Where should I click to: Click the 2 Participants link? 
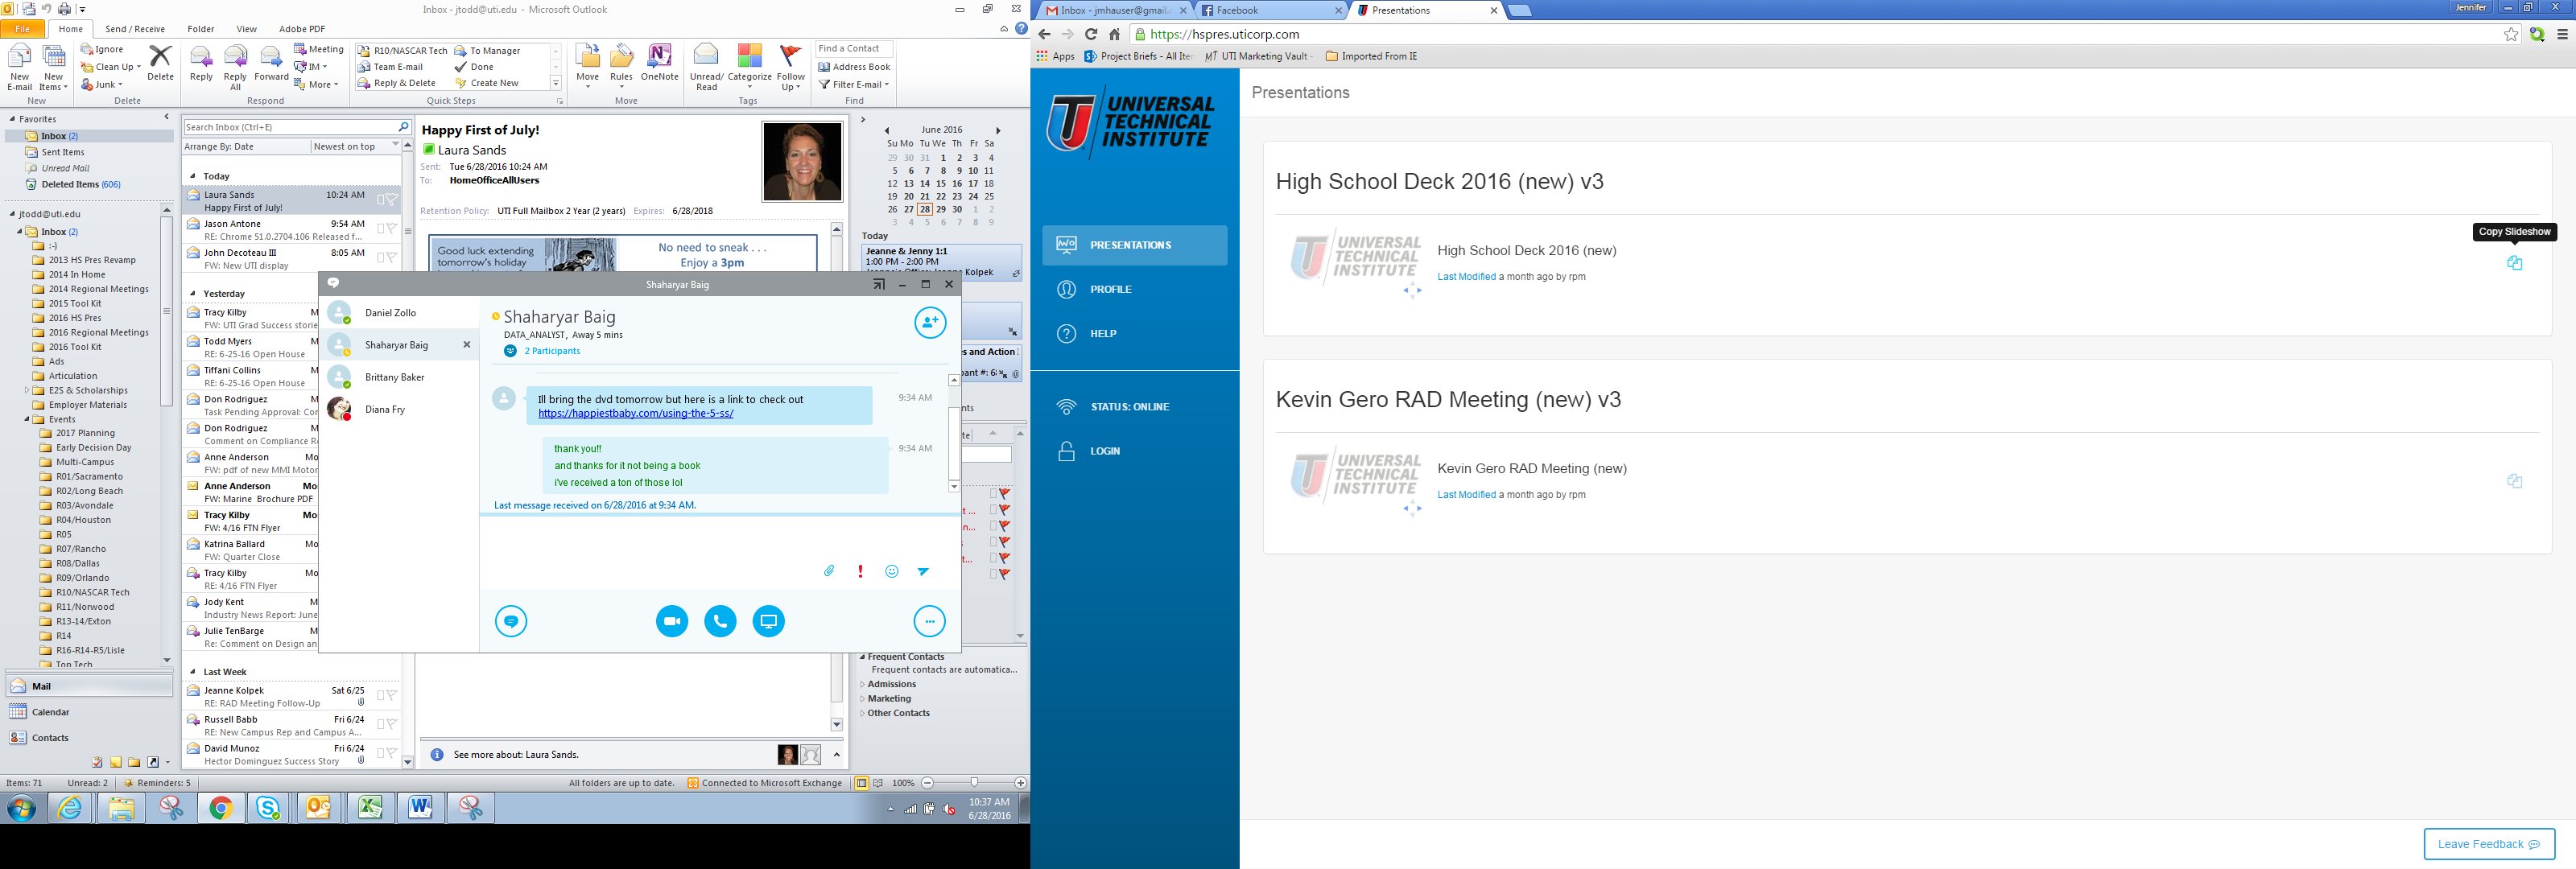552,351
